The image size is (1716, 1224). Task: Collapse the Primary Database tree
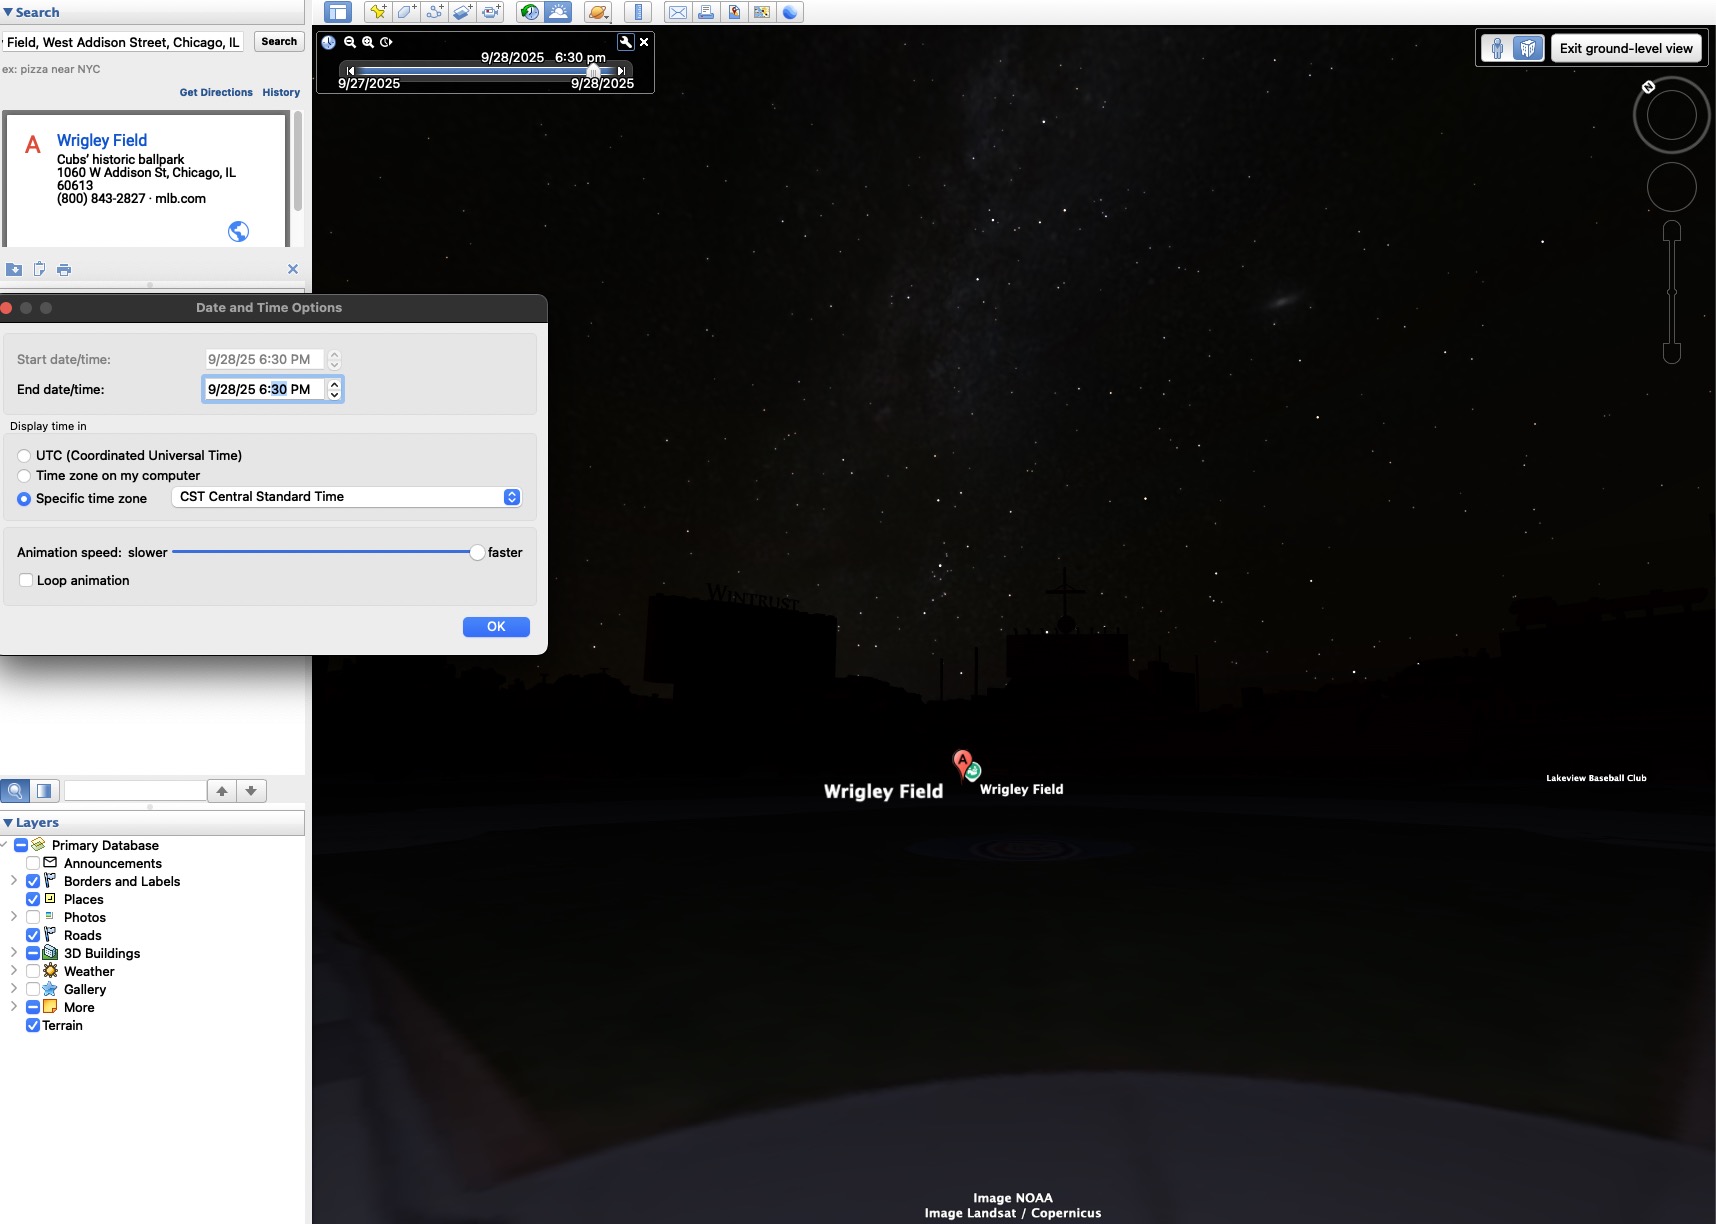(5, 845)
